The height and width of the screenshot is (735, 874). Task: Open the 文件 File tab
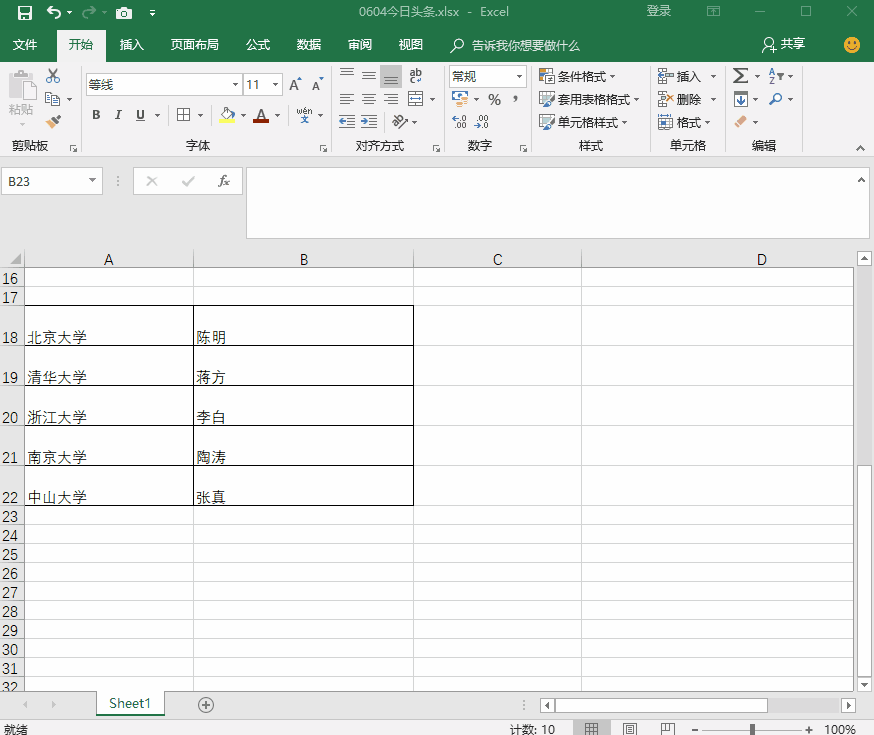pos(25,45)
